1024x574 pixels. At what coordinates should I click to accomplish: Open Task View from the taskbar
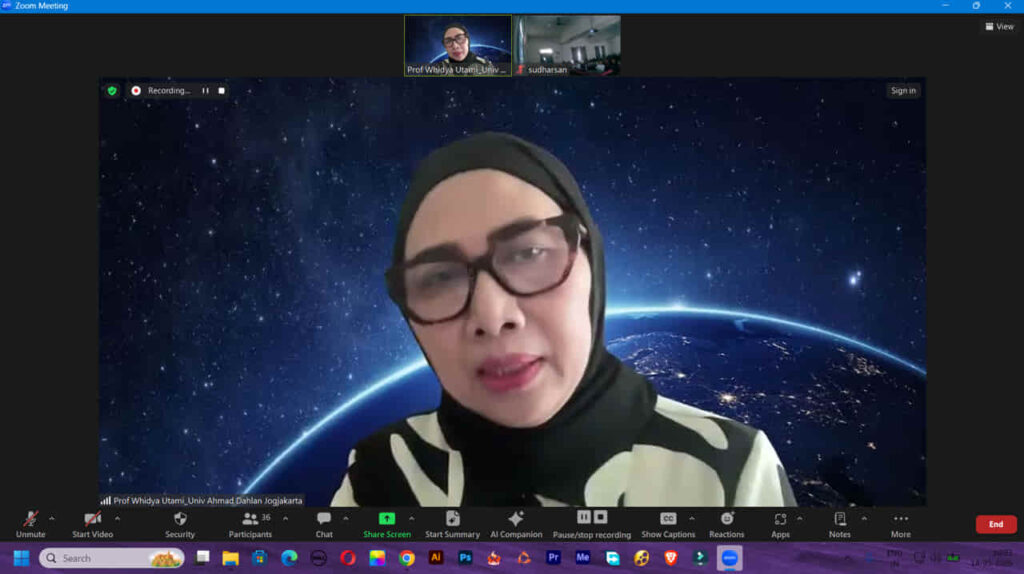tap(202, 558)
